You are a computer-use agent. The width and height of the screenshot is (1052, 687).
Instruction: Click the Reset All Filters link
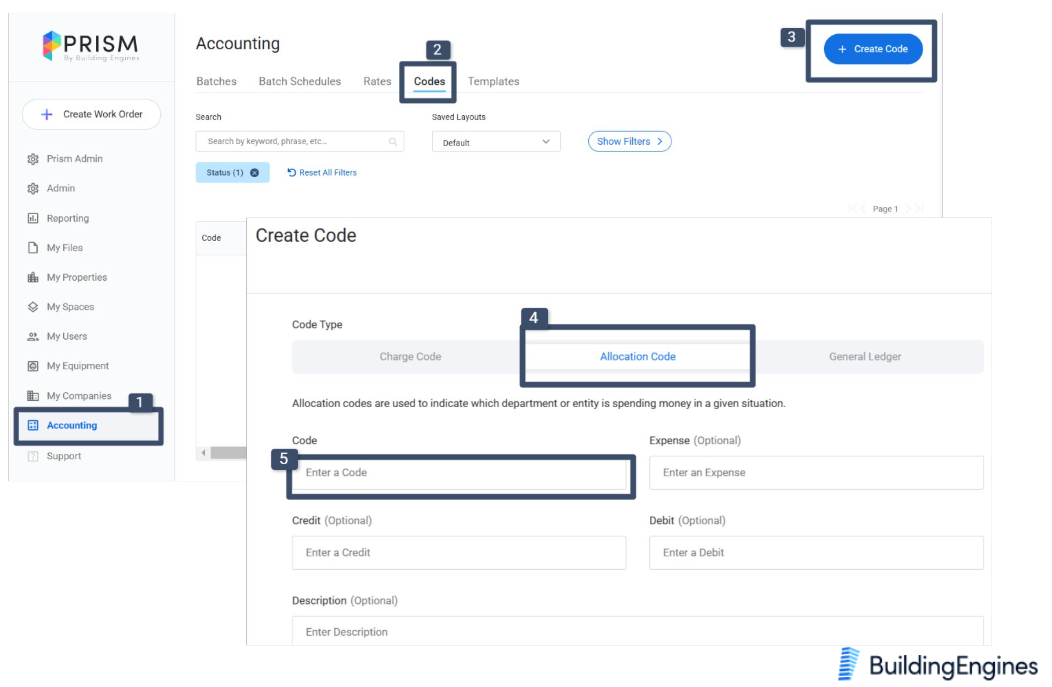[x=322, y=173]
